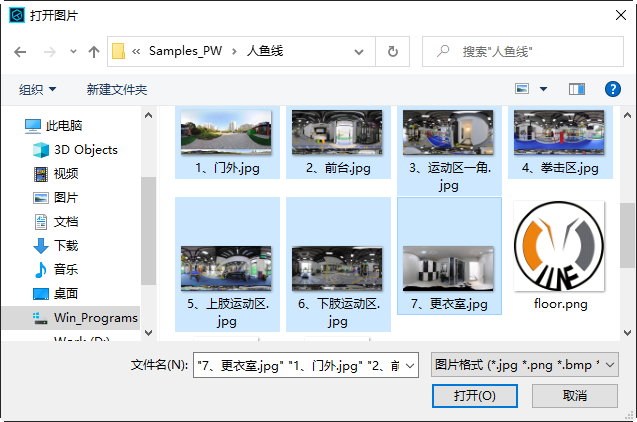Refresh the current folder view

tap(393, 51)
